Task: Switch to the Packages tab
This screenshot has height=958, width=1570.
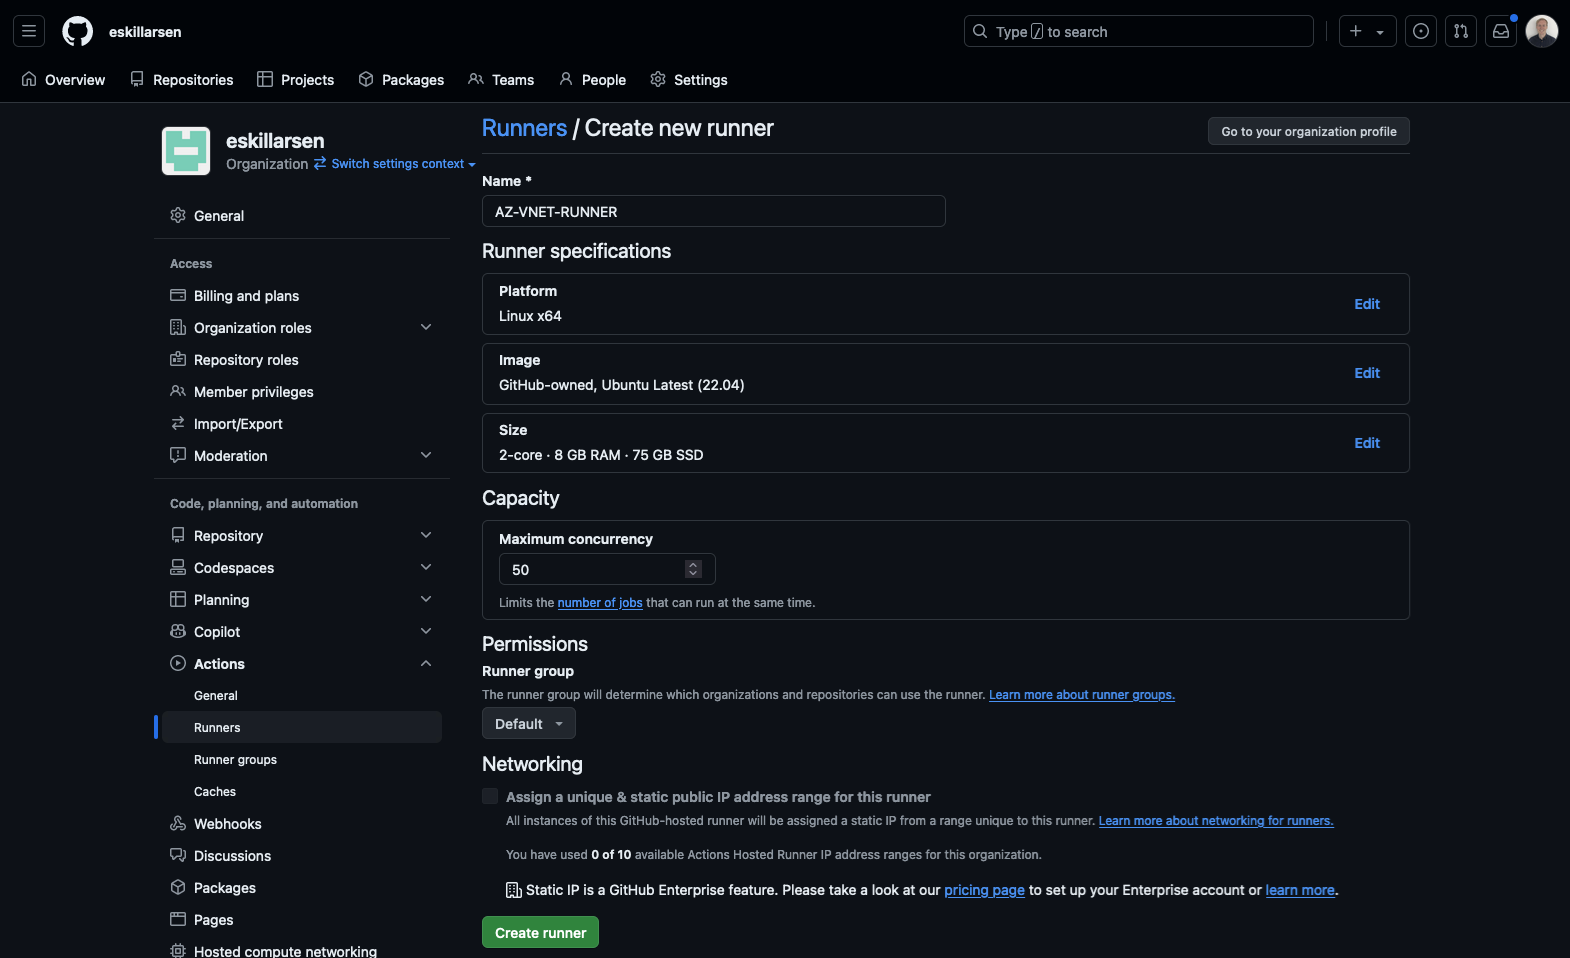Action: click(401, 79)
